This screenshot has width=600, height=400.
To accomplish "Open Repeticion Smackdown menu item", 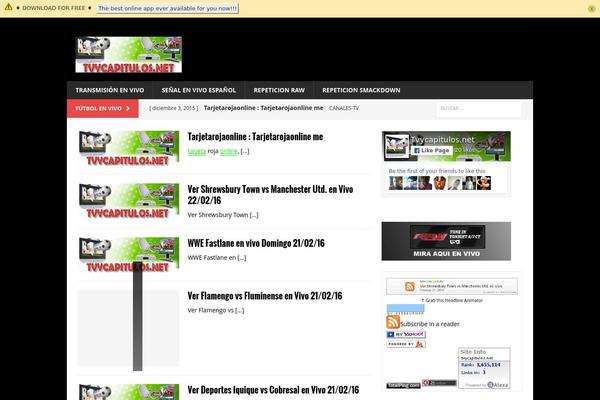I will pos(361,90).
